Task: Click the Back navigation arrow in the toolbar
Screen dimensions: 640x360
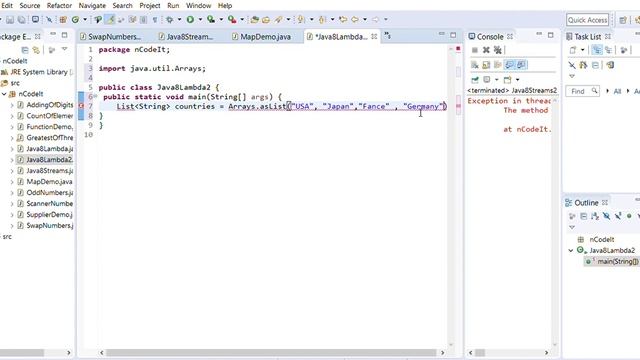Action: point(355,19)
